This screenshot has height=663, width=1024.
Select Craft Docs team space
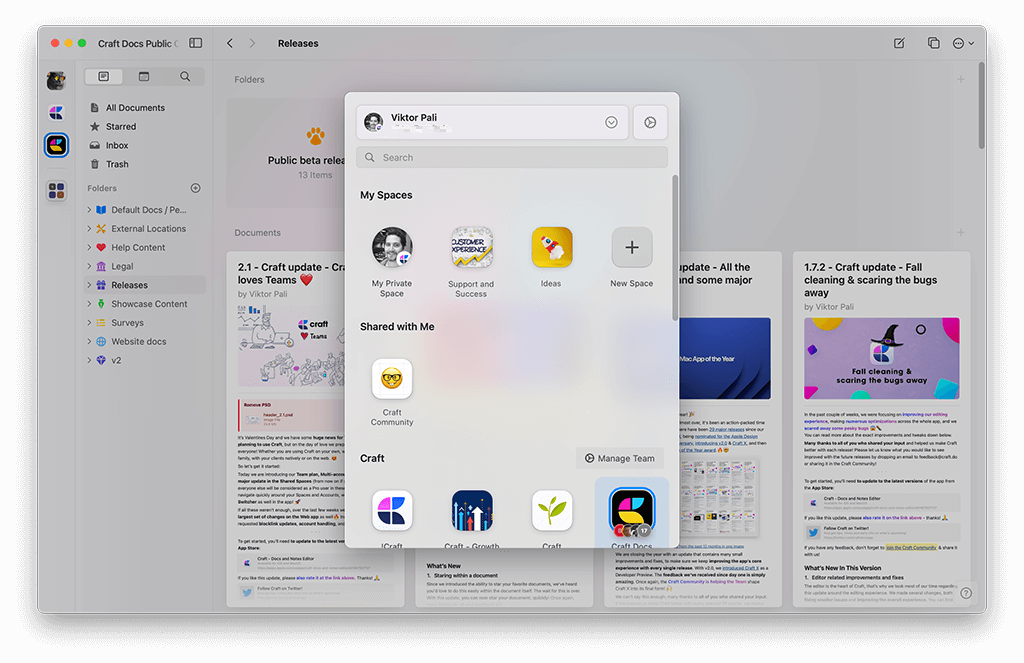click(632, 513)
